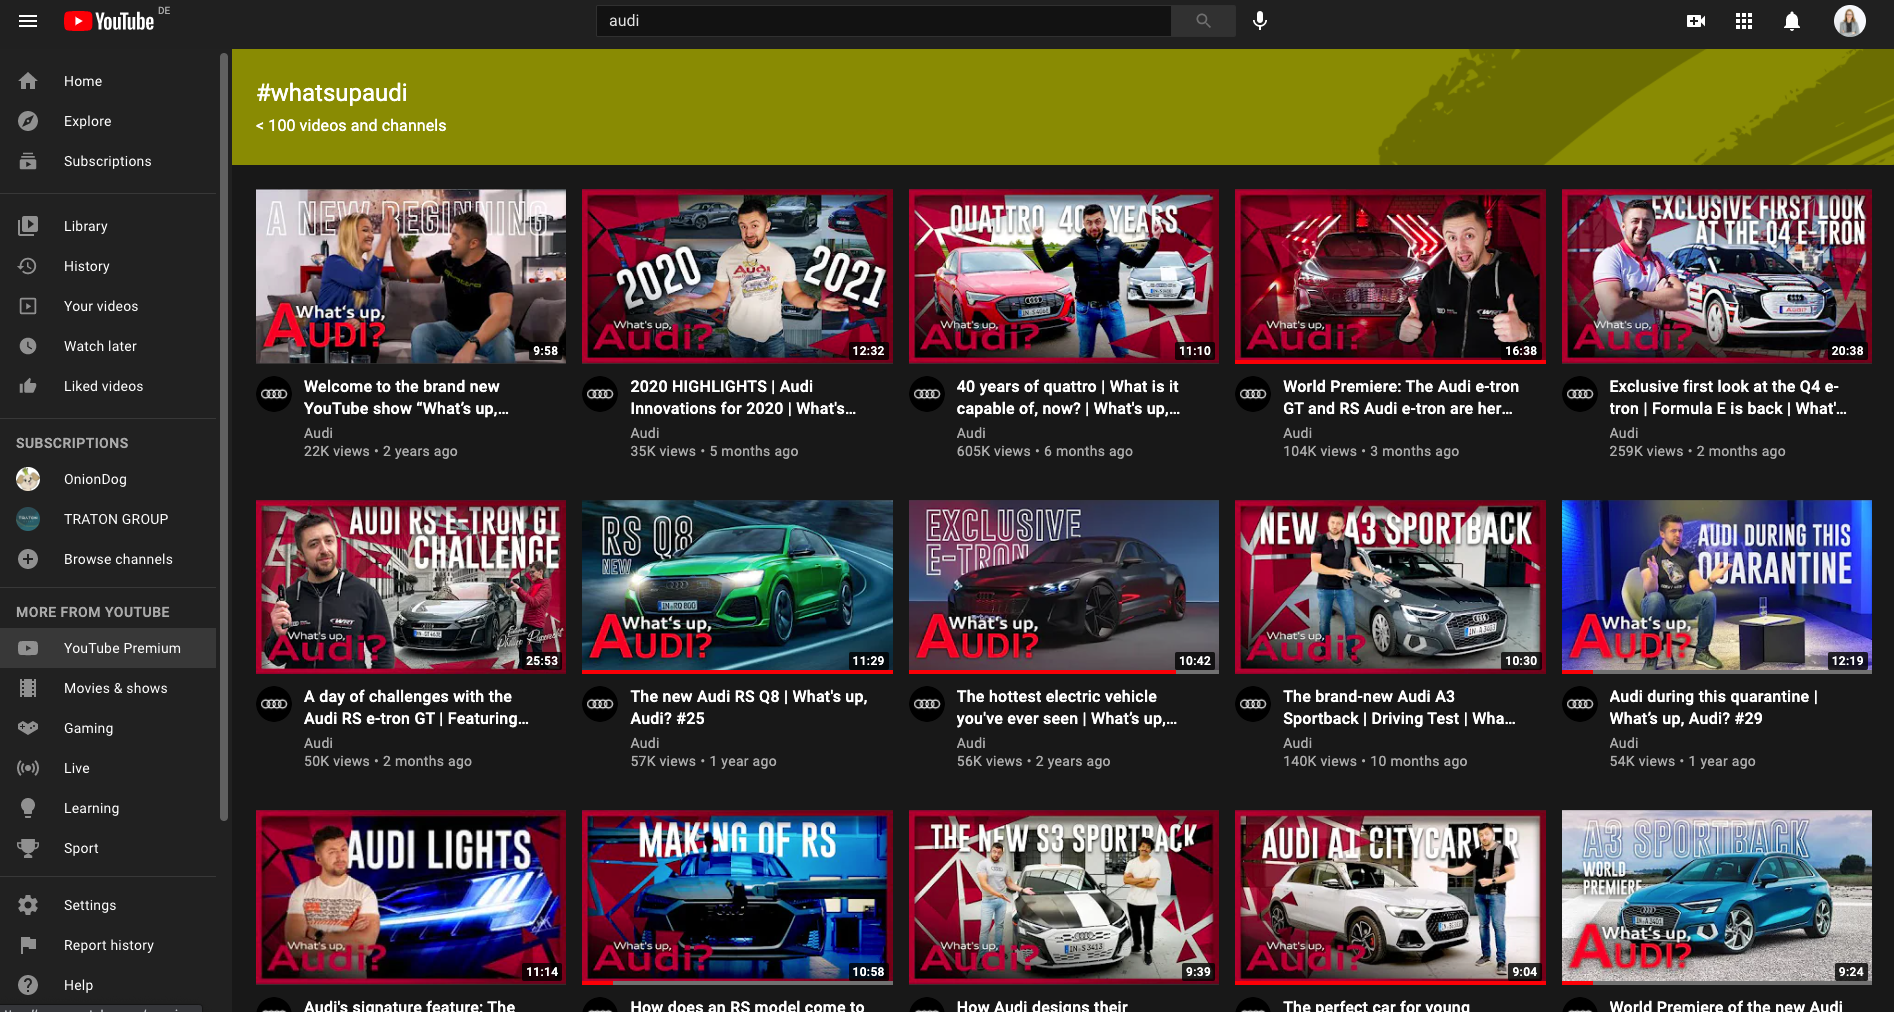Click the search magnifier button
This screenshot has width=1894, height=1012.
click(x=1203, y=21)
